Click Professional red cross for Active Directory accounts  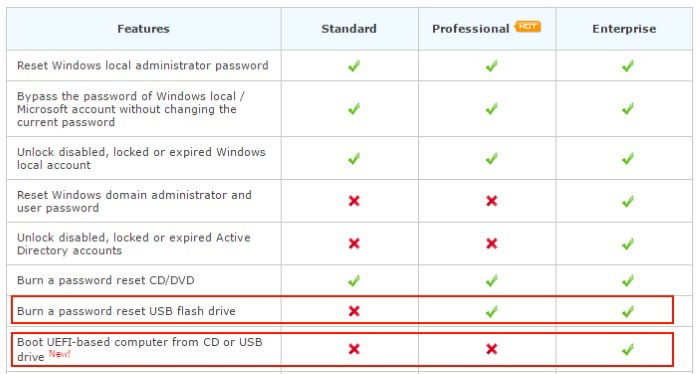tap(492, 244)
